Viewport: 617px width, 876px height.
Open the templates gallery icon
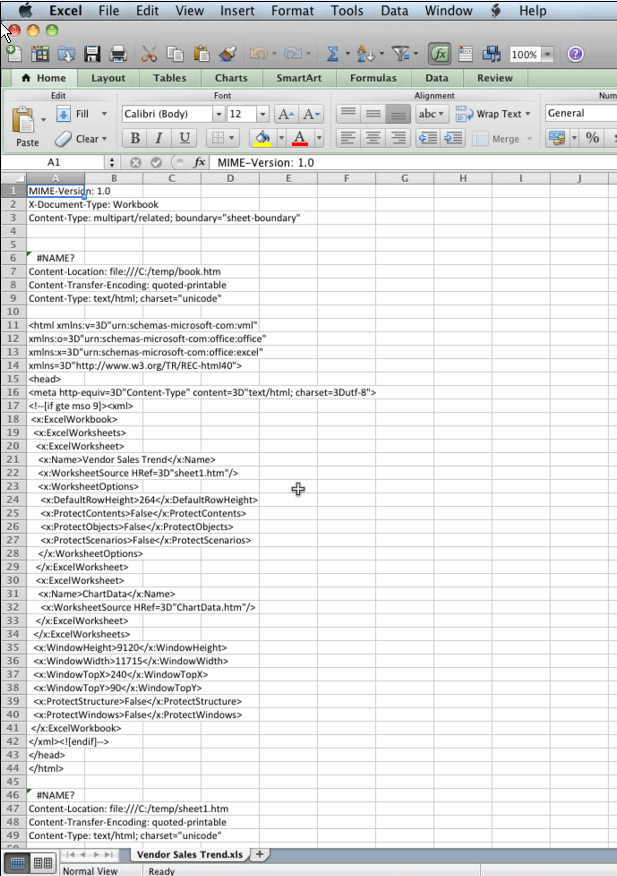(x=40, y=54)
